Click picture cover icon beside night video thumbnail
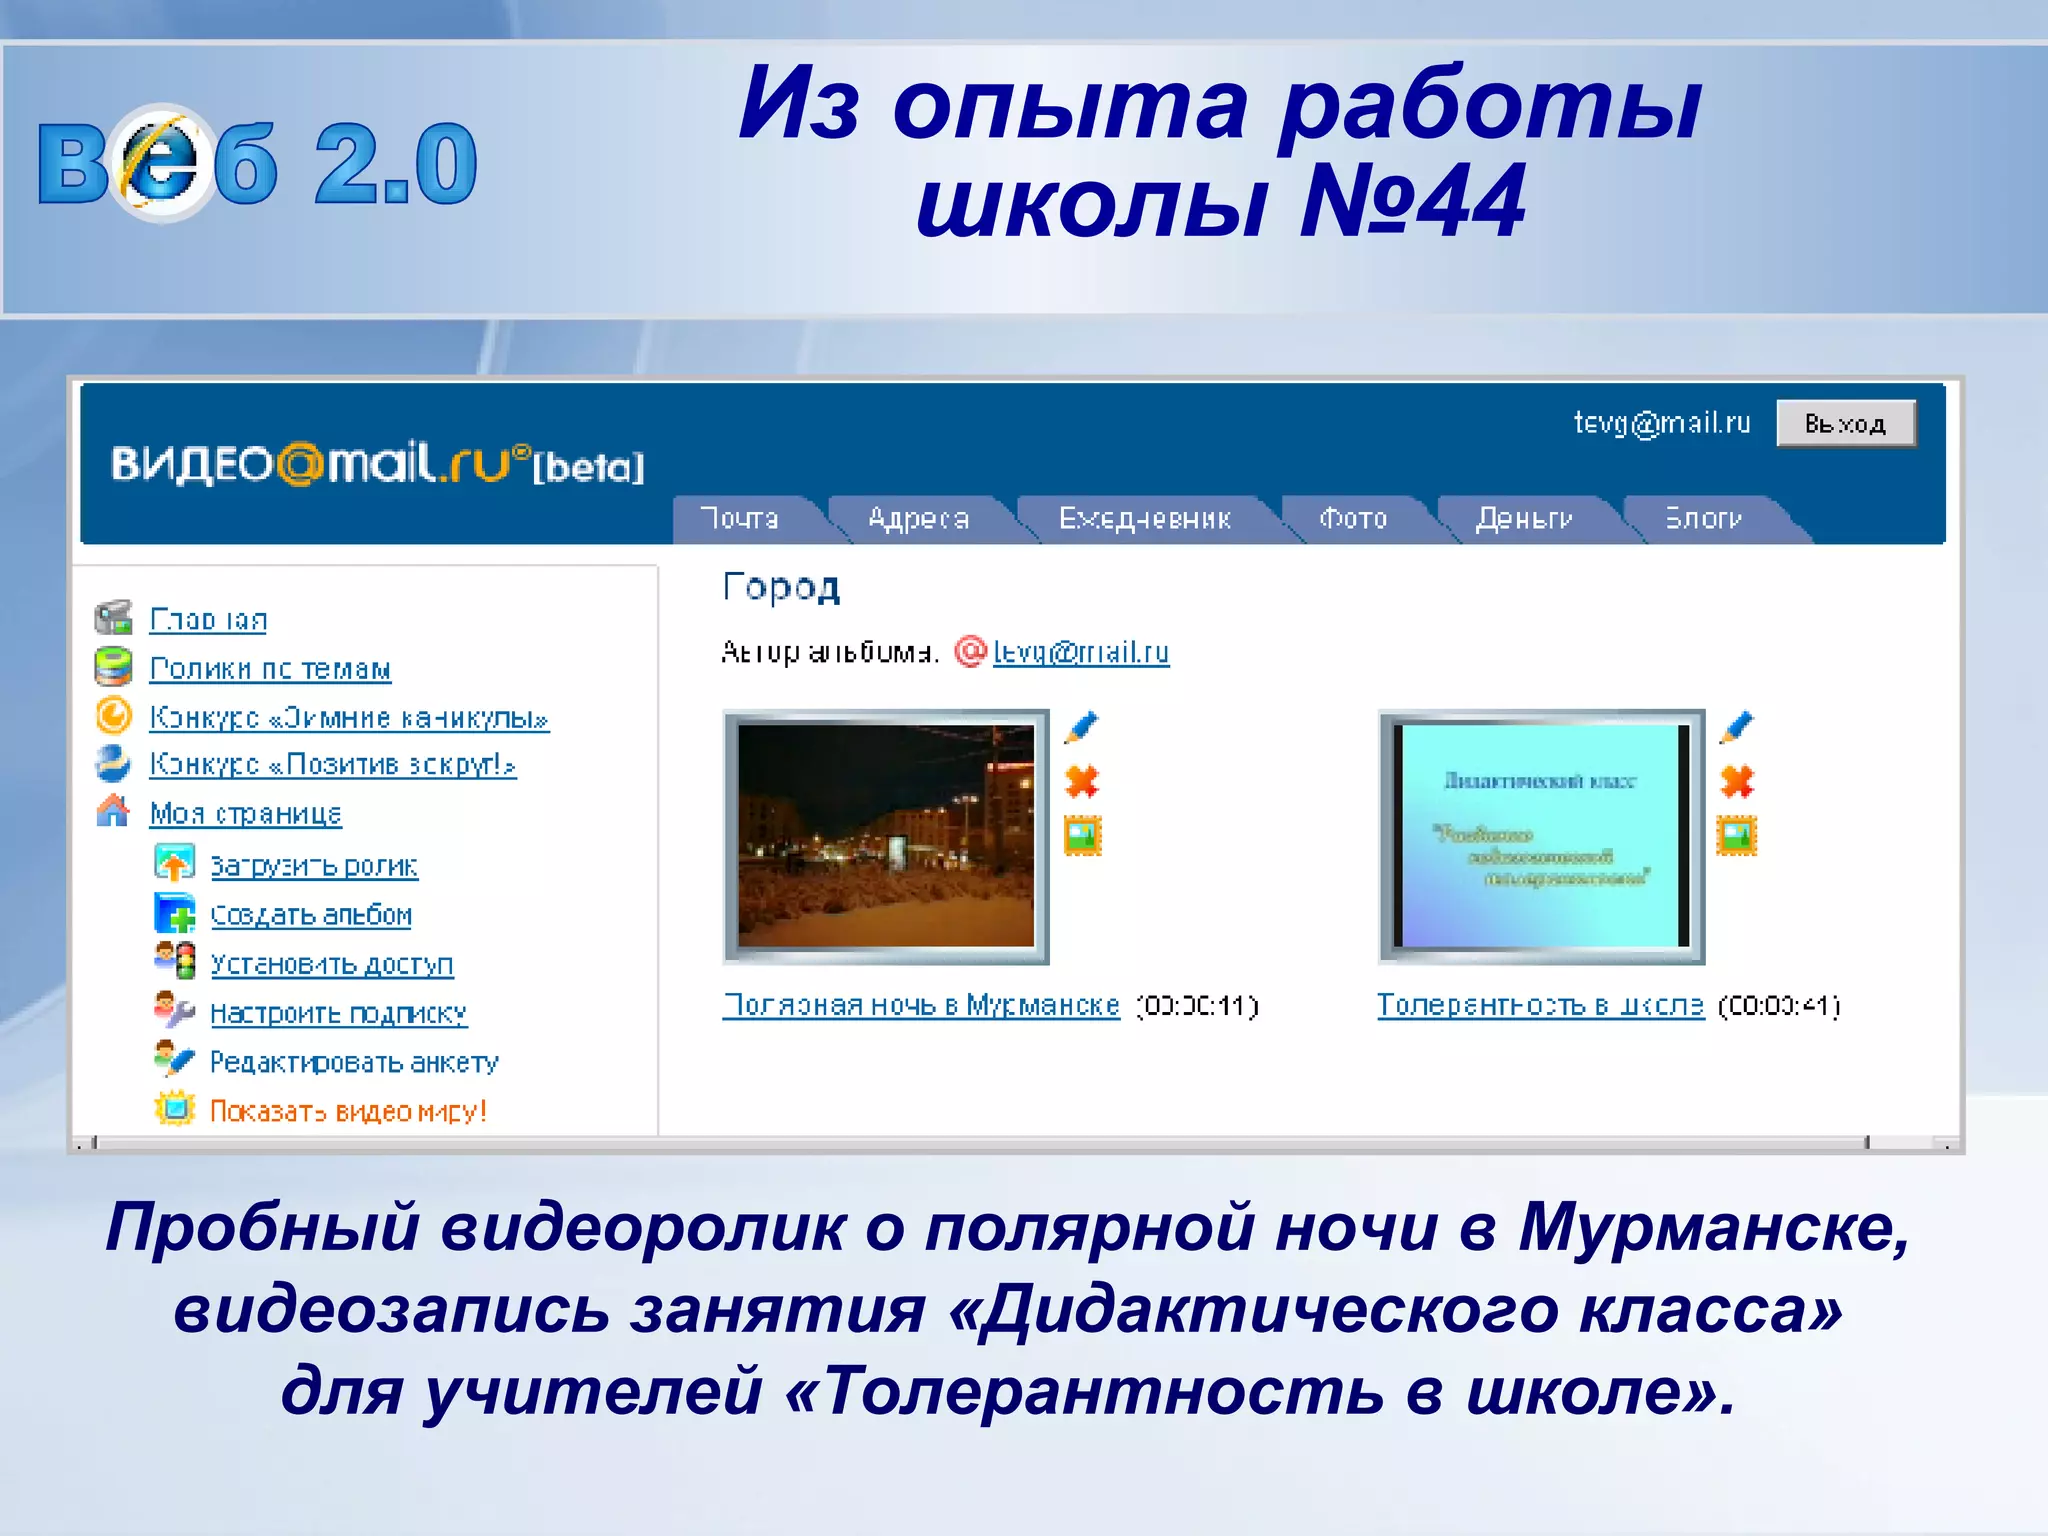Image resolution: width=2048 pixels, height=1536 pixels. click(1082, 835)
